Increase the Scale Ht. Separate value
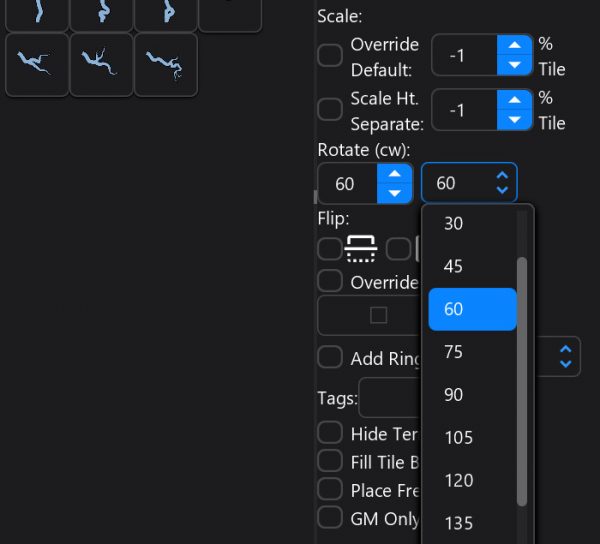Screen dimensions: 600x544 click(514, 100)
